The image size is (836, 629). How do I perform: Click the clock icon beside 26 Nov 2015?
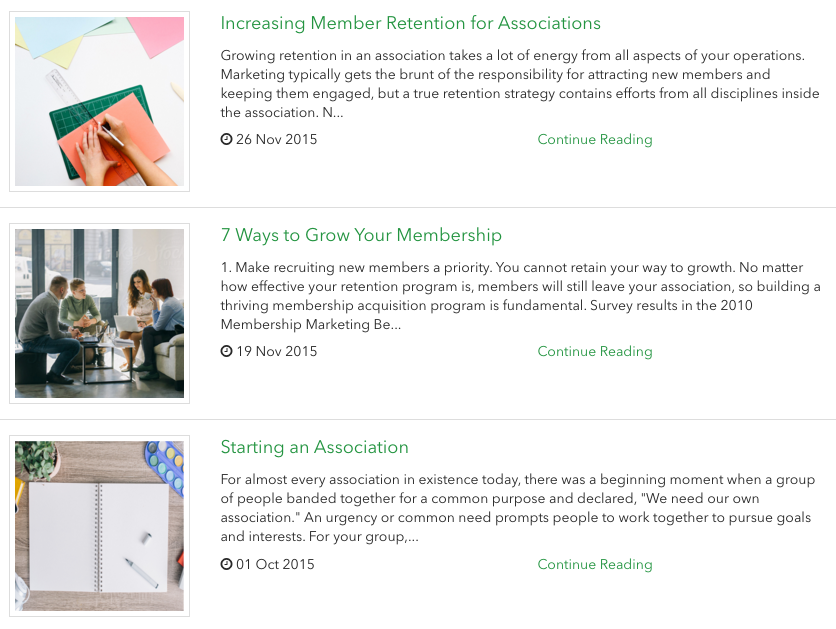[x=226, y=140]
